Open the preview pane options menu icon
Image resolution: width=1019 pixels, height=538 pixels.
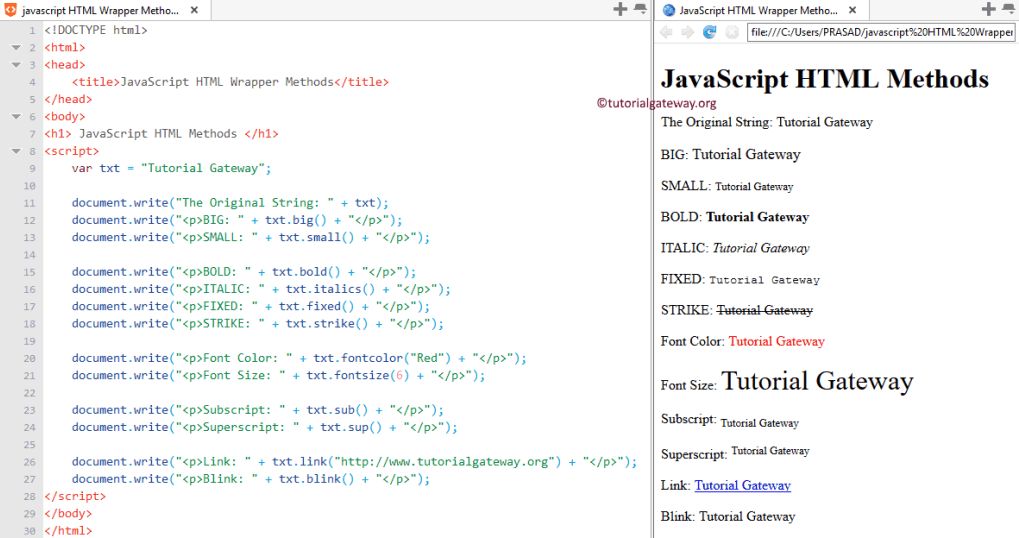(1009, 9)
